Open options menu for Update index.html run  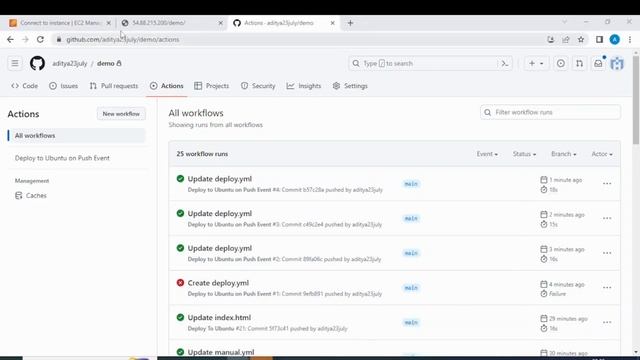tap(607, 322)
